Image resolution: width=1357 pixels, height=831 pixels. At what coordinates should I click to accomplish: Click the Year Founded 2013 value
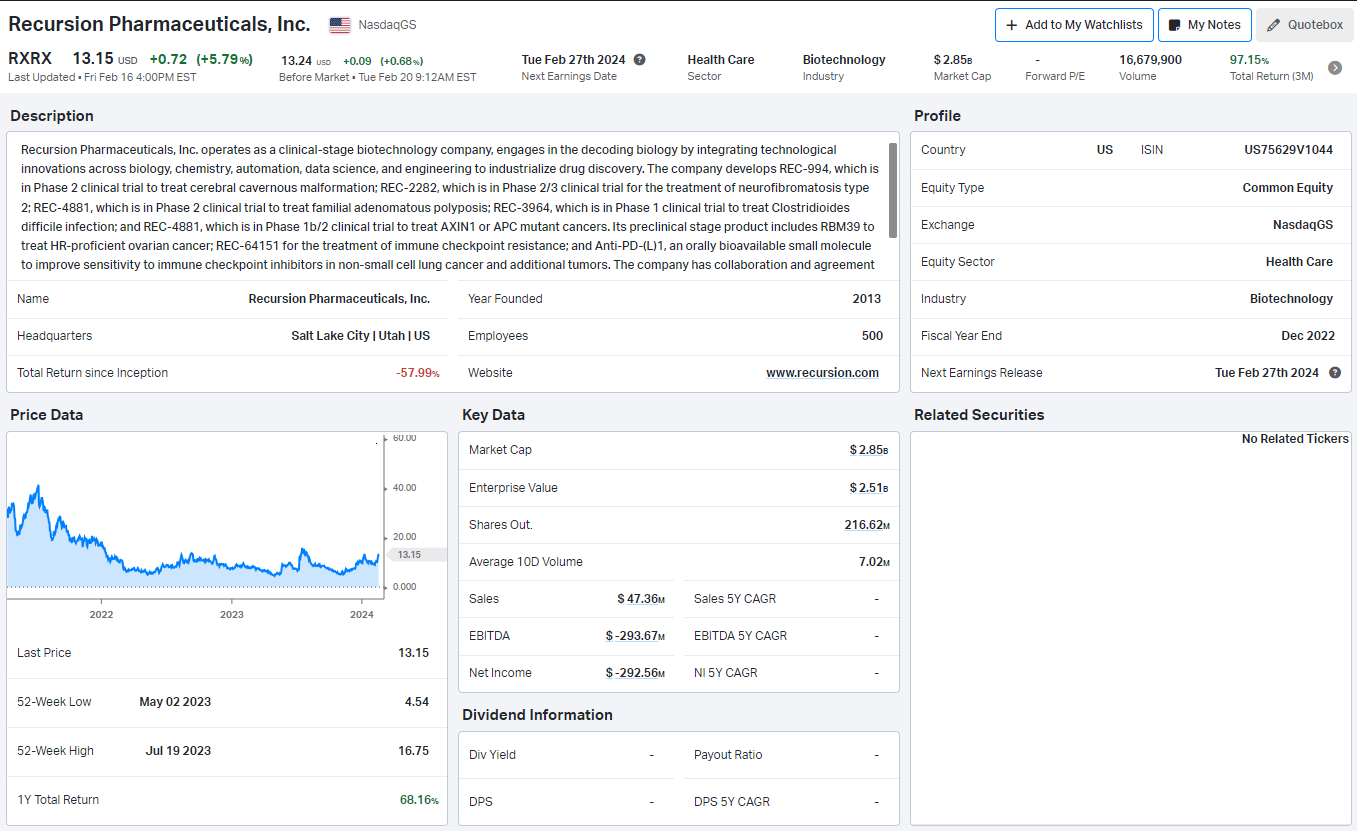867,299
